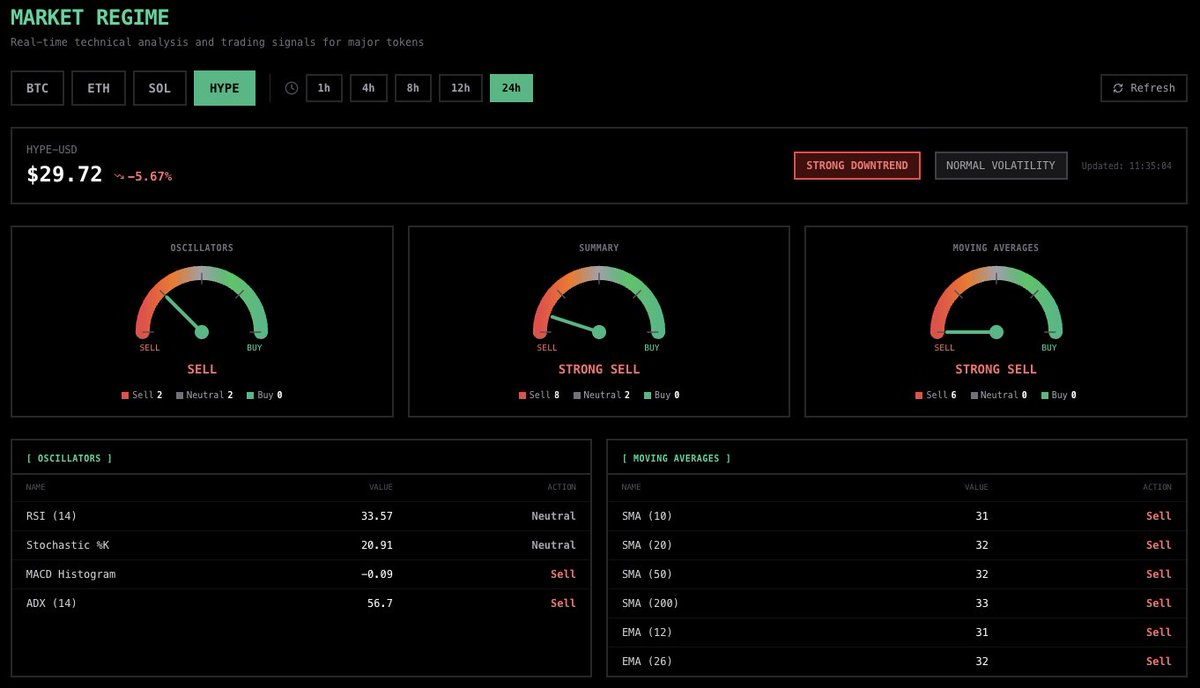This screenshot has width=1200, height=688.
Task: Switch timeframe to 8h
Action: pyautogui.click(x=413, y=88)
